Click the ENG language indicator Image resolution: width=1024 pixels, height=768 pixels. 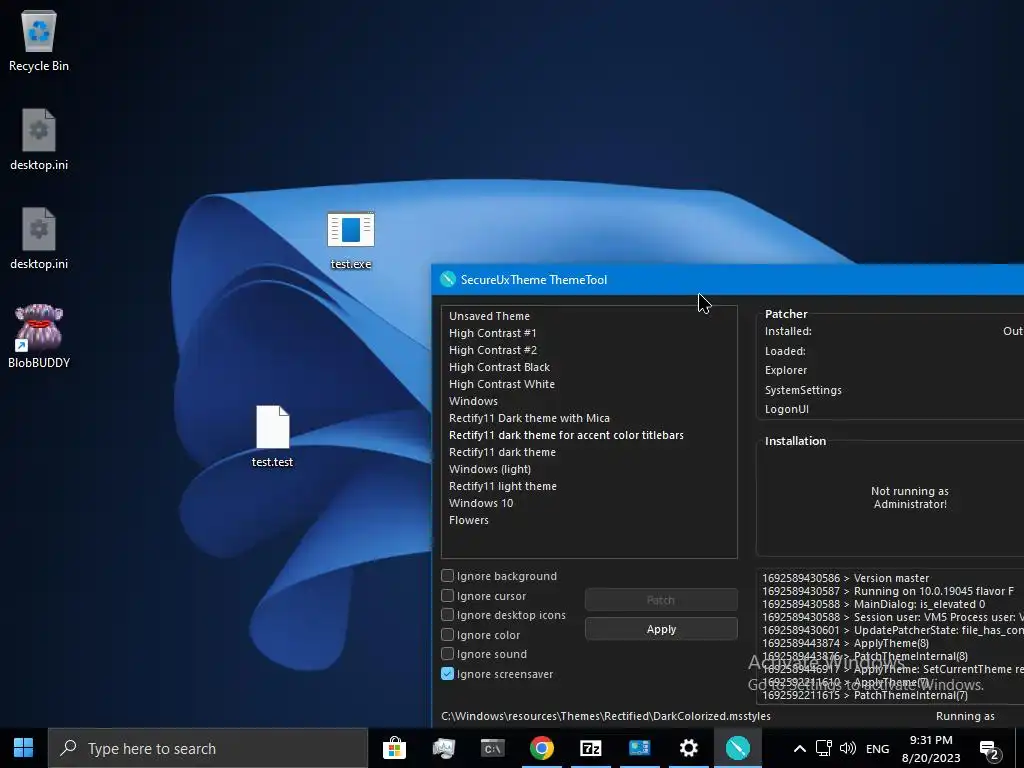877,748
